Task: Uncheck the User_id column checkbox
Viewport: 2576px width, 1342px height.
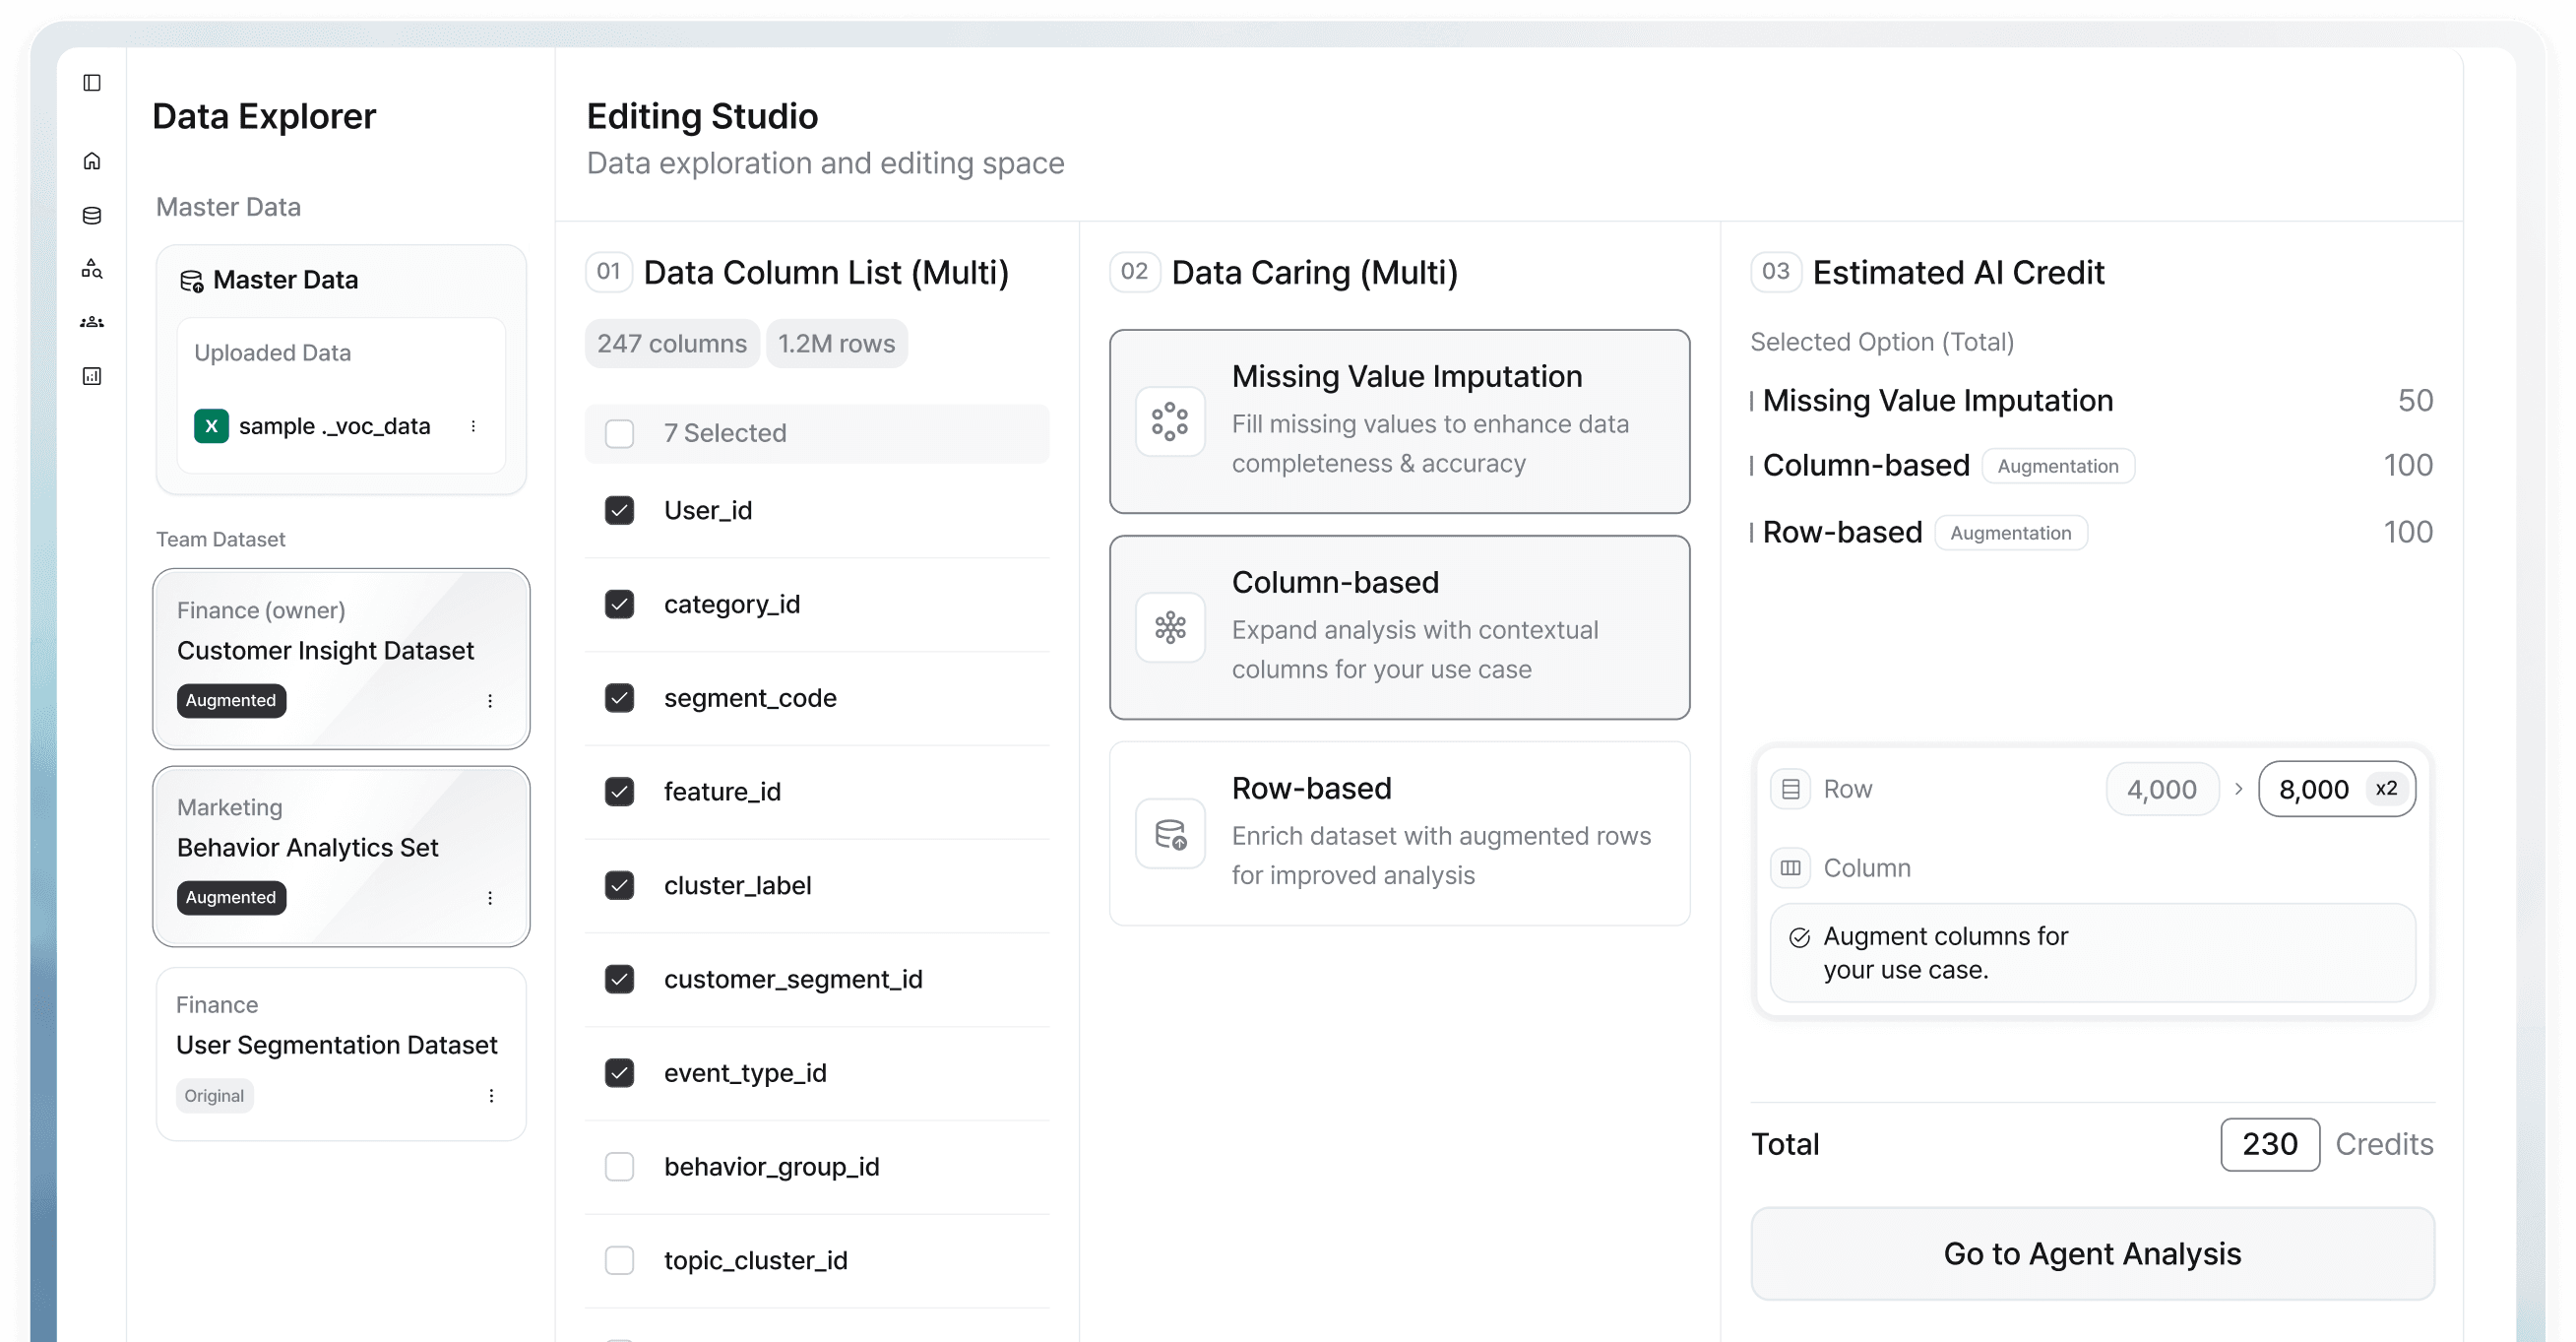Action: (620, 510)
